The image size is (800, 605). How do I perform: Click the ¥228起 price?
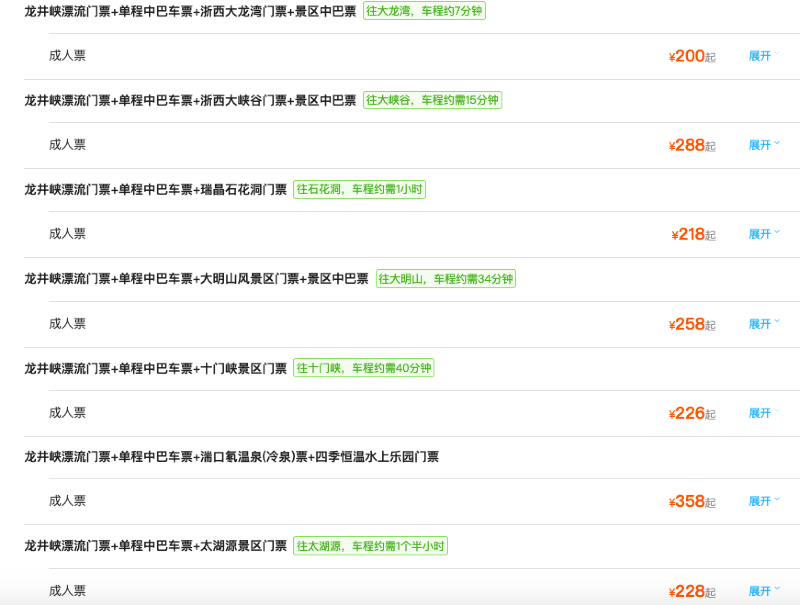point(692,591)
